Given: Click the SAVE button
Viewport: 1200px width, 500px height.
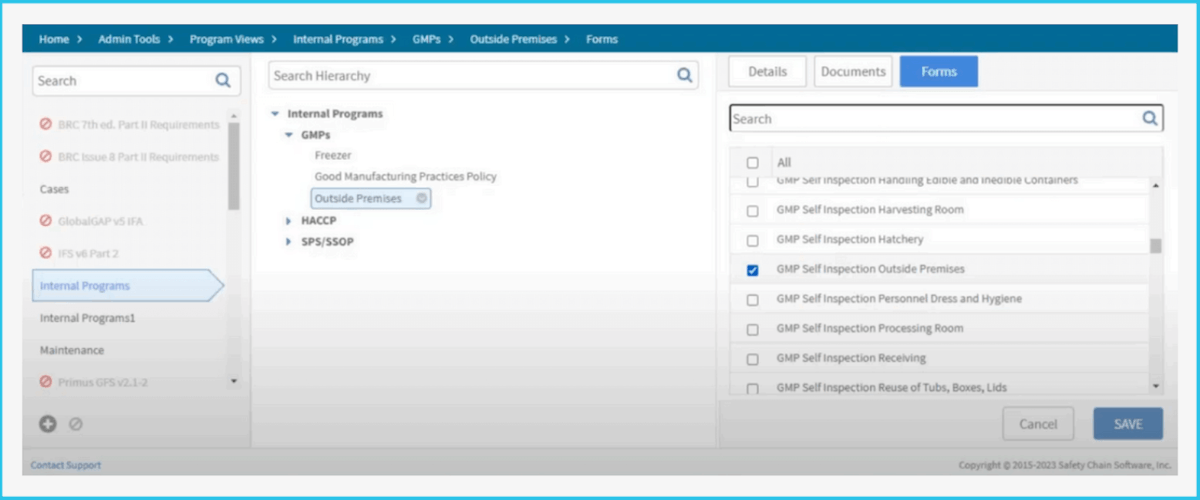Looking at the screenshot, I should tap(1128, 424).
